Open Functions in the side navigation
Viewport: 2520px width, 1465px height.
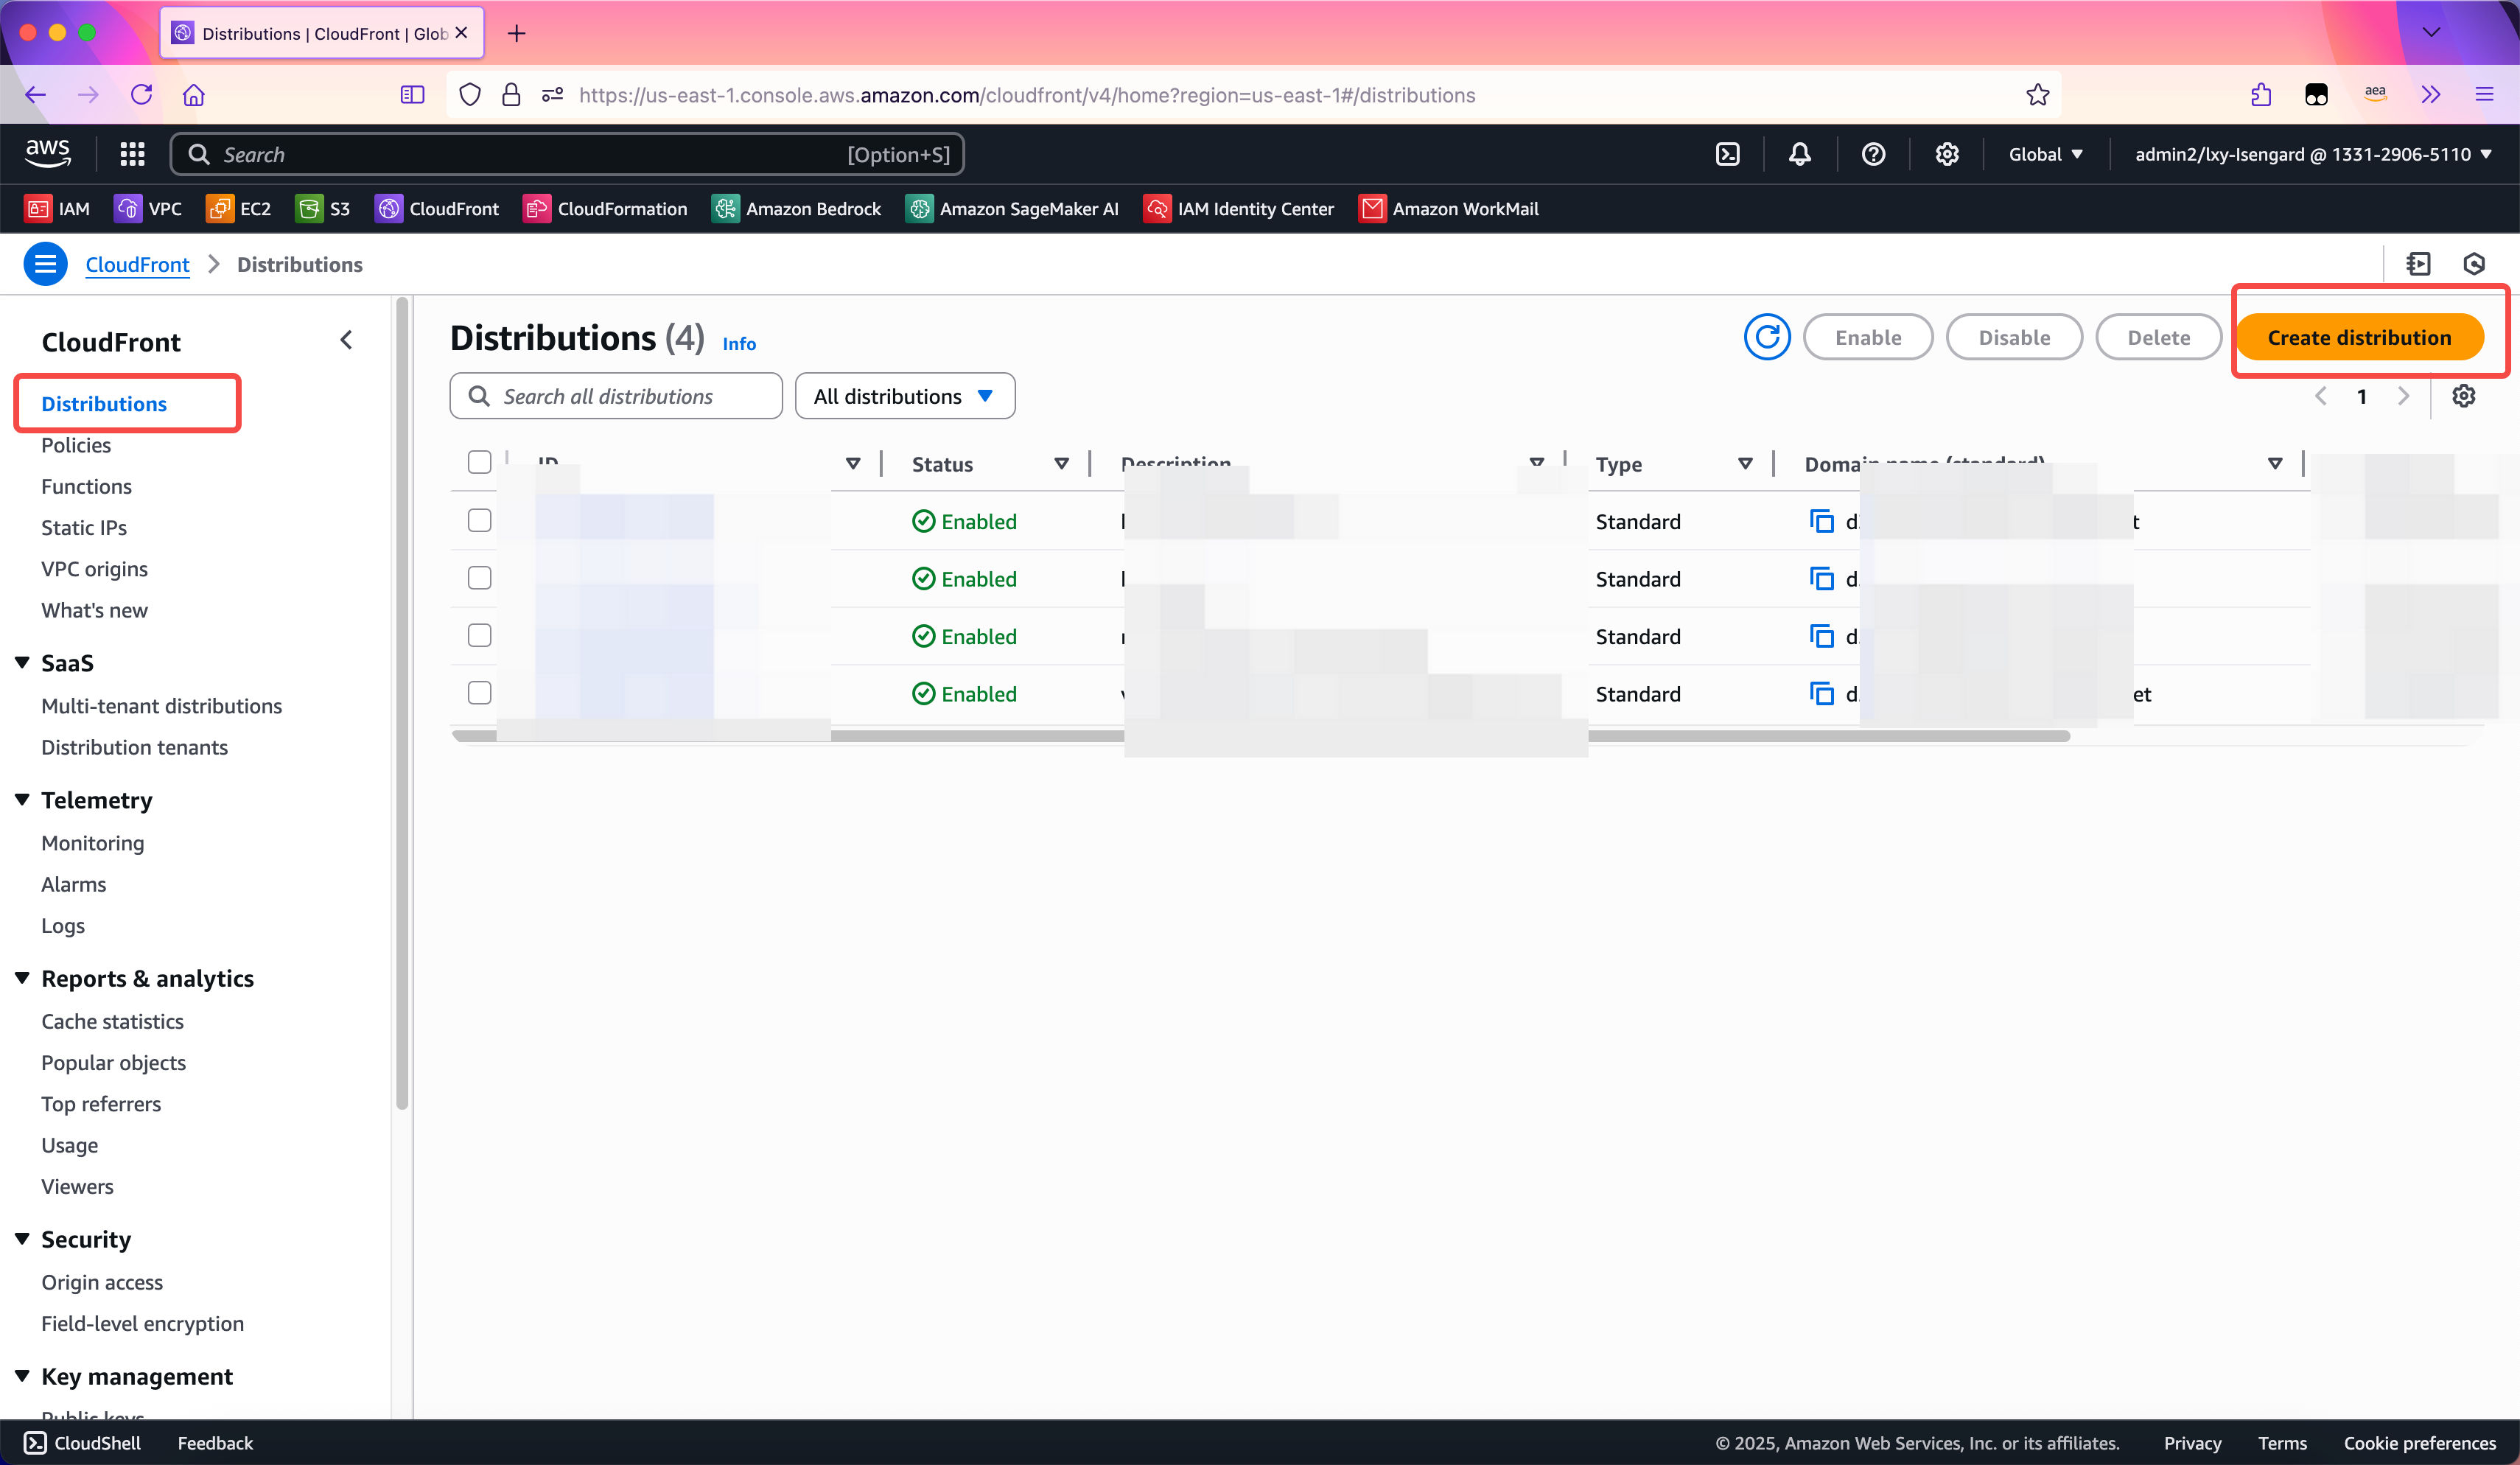86,486
